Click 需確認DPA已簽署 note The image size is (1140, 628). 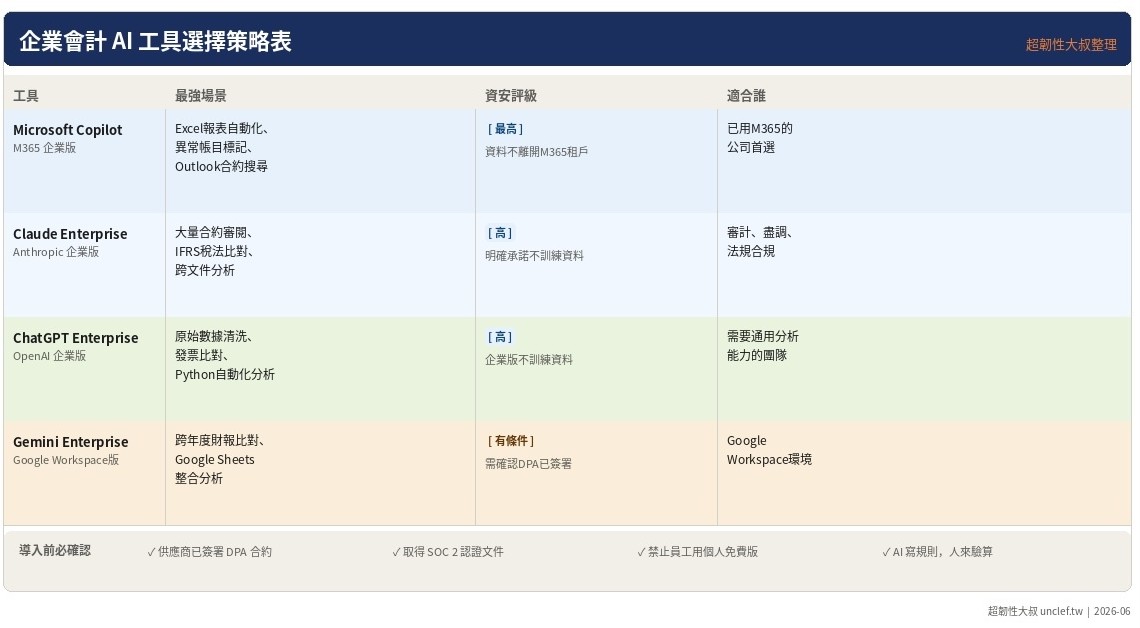[529, 463]
